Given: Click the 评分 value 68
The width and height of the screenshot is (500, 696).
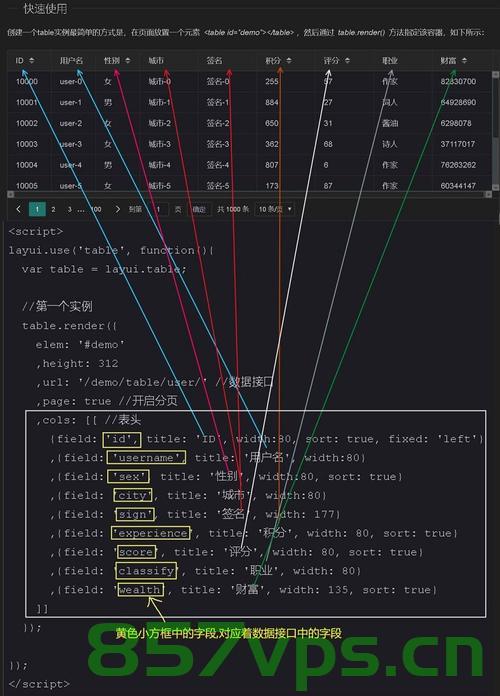Looking at the screenshot, I should pyautogui.click(x=328, y=144).
